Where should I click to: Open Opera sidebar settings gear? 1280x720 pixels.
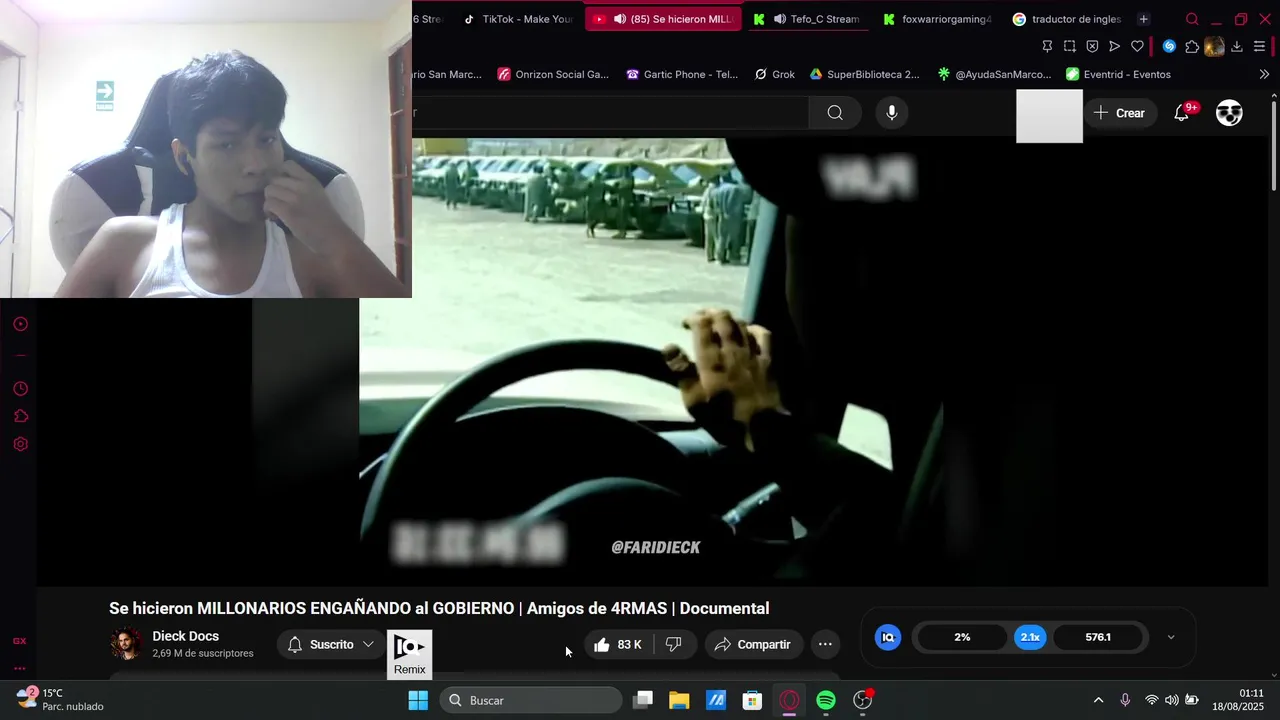[x=20, y=445]
